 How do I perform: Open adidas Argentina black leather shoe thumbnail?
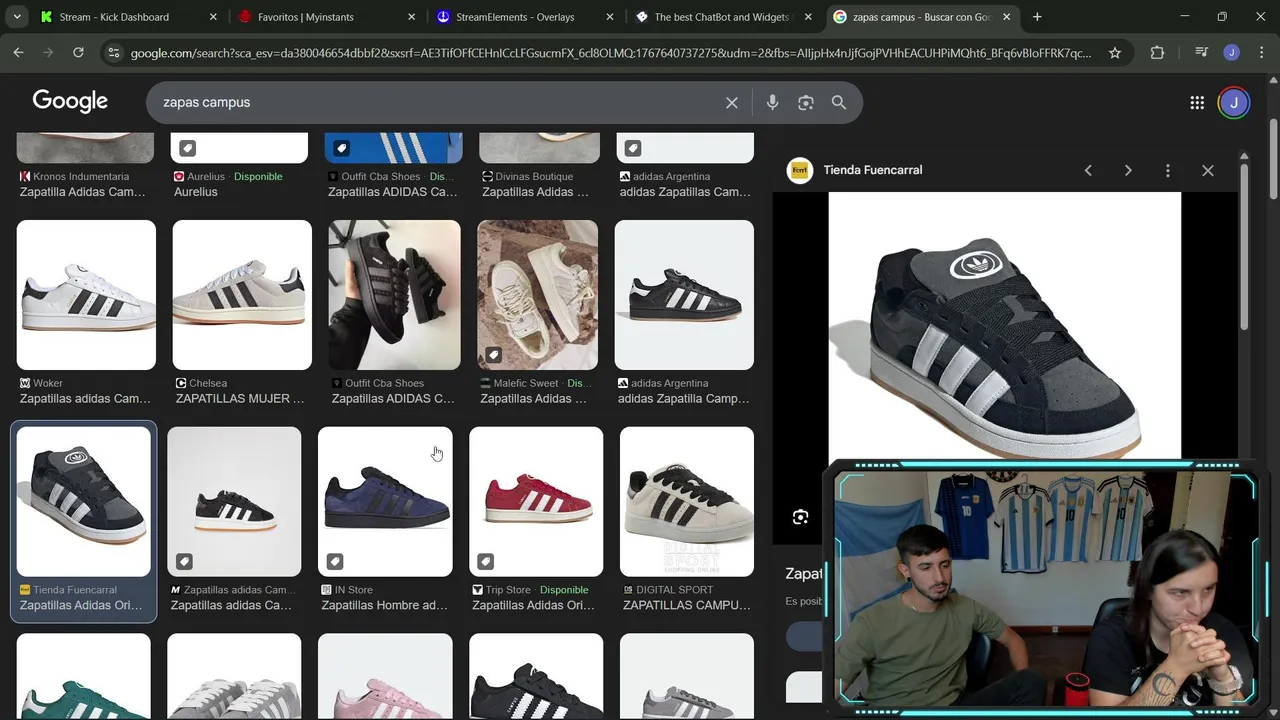(684, 295)
